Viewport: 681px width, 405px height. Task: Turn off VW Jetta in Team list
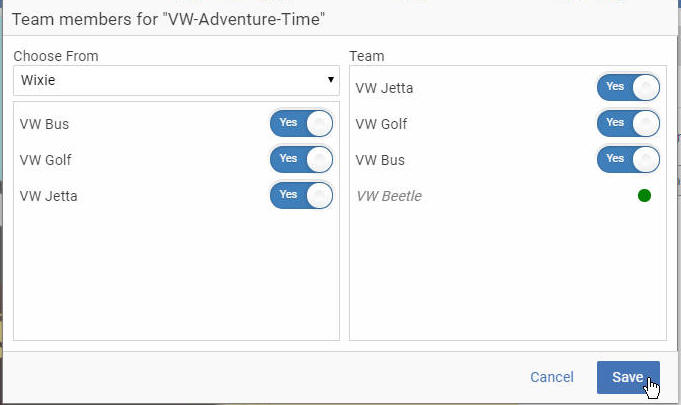pos(628,88)
